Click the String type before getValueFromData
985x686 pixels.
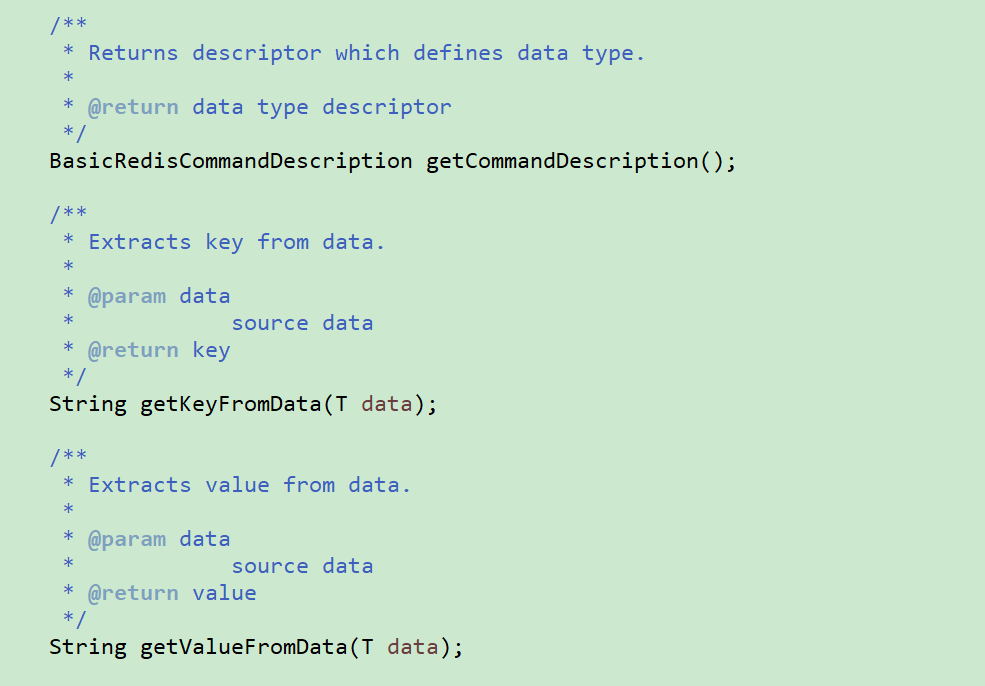tap(87, 647)
